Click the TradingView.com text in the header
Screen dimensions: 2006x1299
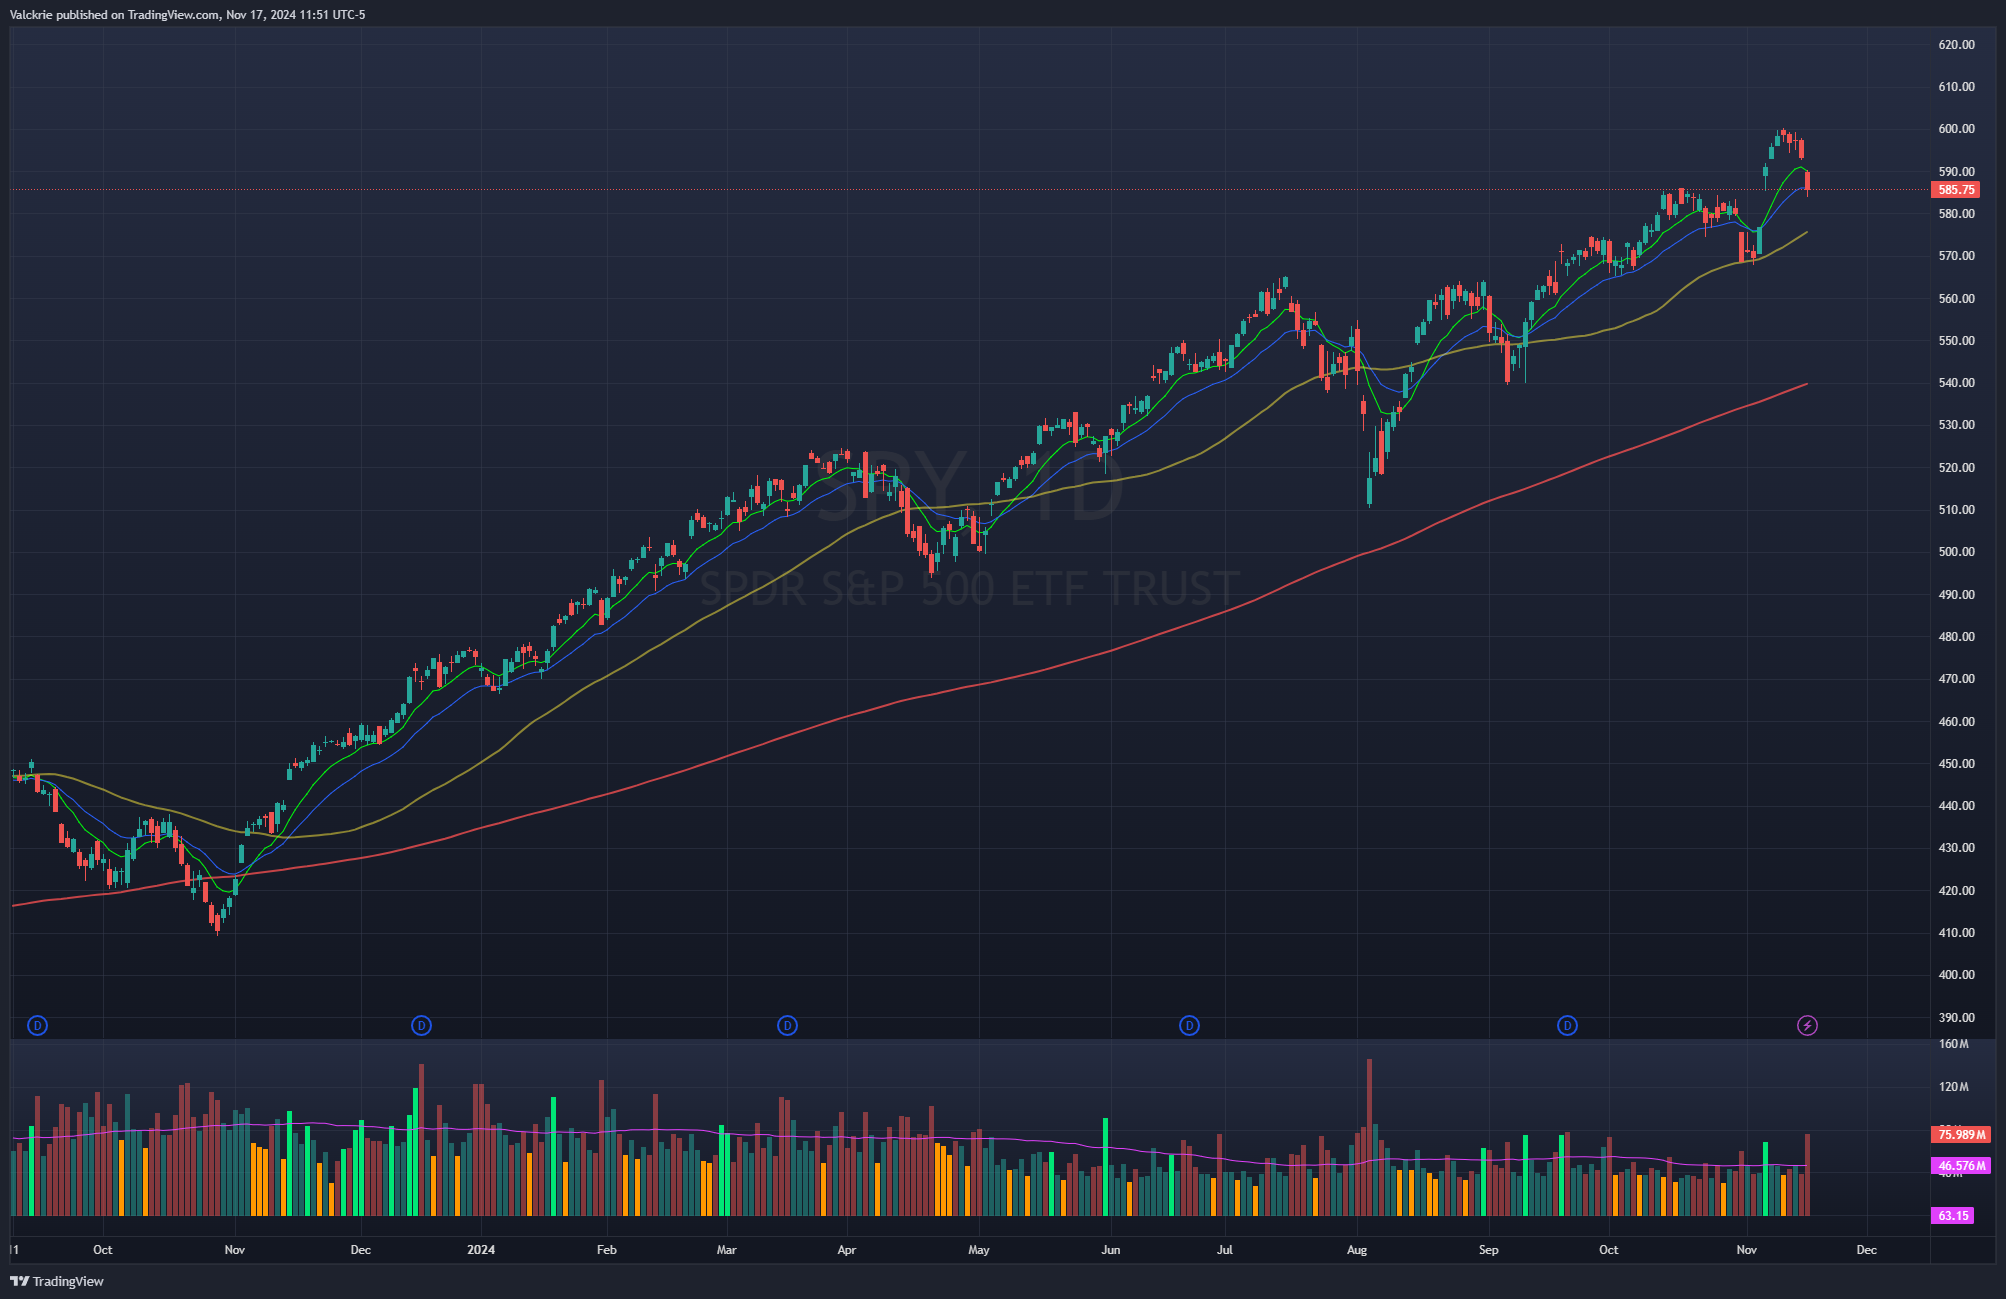173,15
